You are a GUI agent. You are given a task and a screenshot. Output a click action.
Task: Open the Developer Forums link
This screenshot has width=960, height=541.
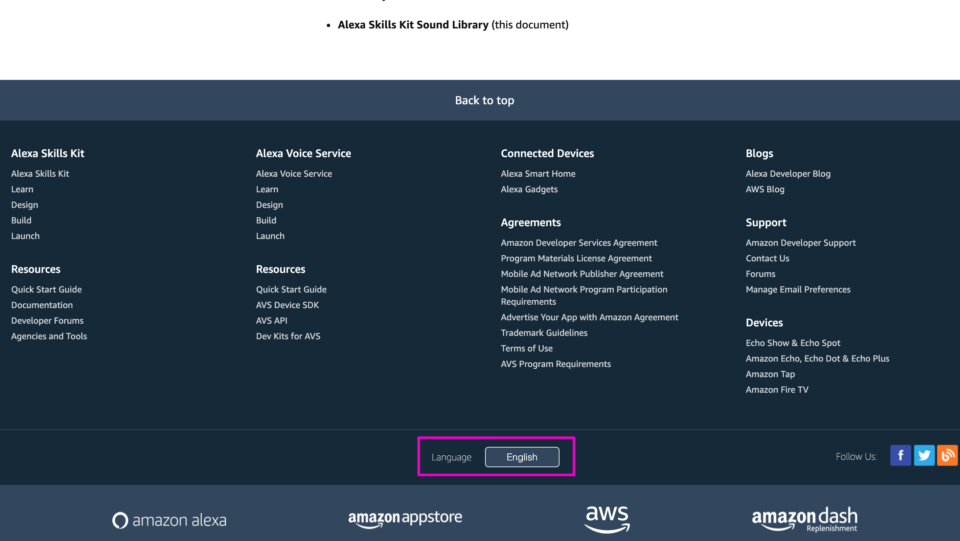pos(47,321)
